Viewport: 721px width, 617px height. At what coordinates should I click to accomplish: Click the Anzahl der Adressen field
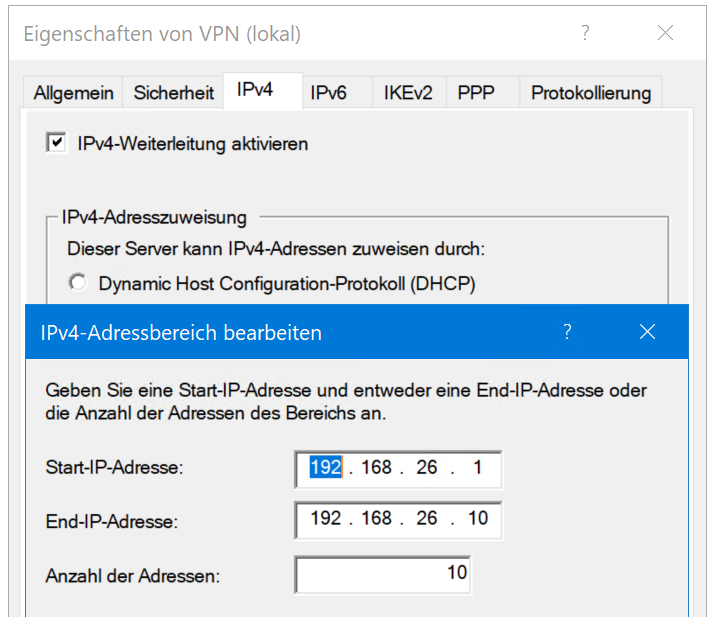[383, 574]
